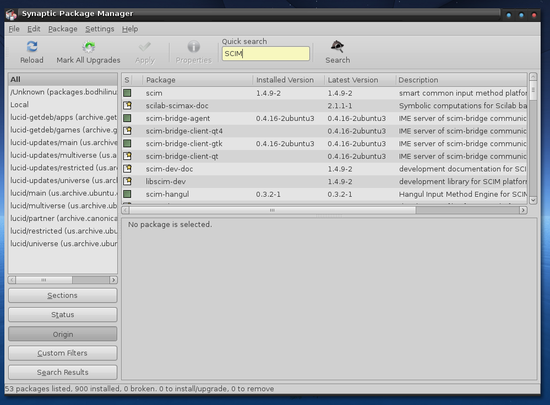Click the status bar packages listed text
This screenshot has height=405, width=550.
point(140,389)
